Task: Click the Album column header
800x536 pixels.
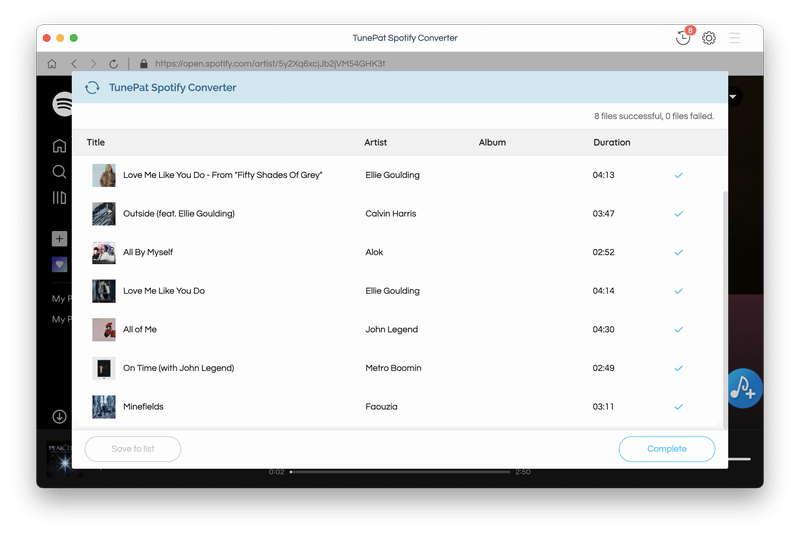Action: [x=492, y=142]
